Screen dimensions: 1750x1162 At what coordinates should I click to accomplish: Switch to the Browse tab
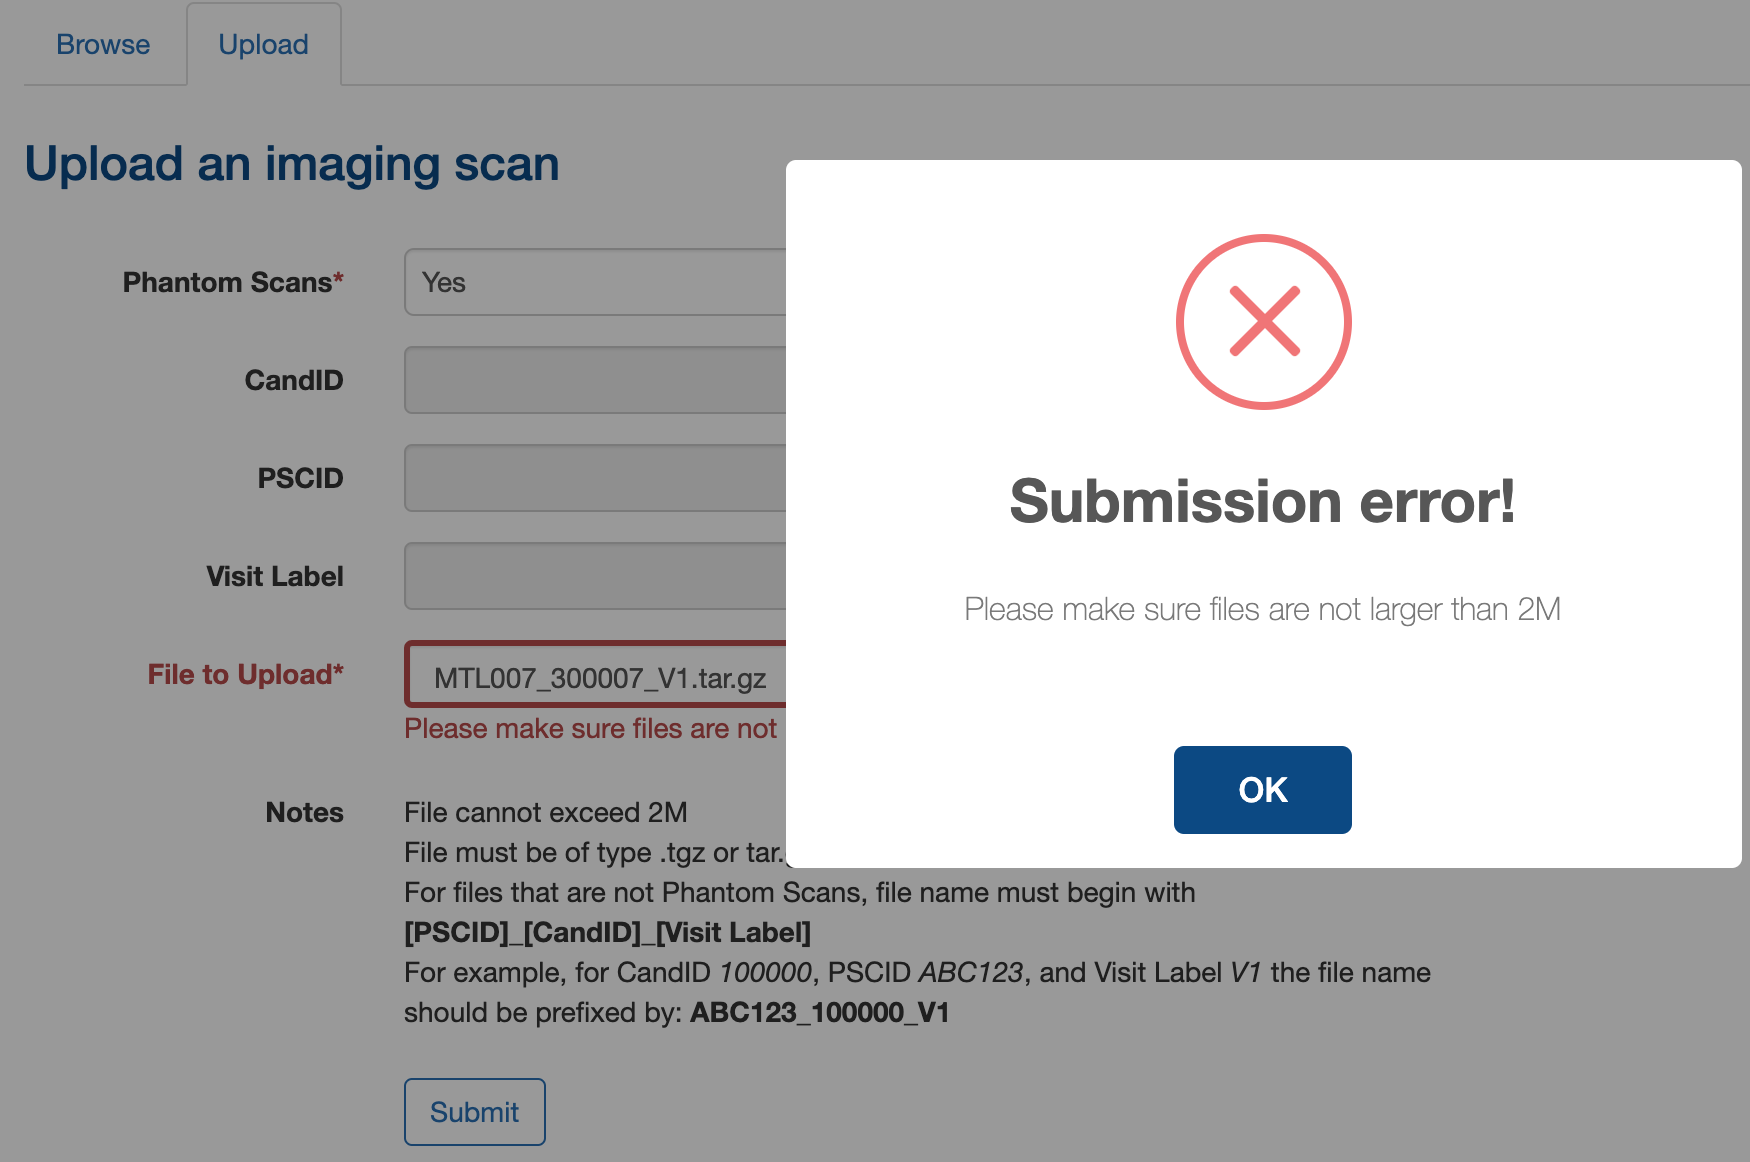[x=103, y=44]
